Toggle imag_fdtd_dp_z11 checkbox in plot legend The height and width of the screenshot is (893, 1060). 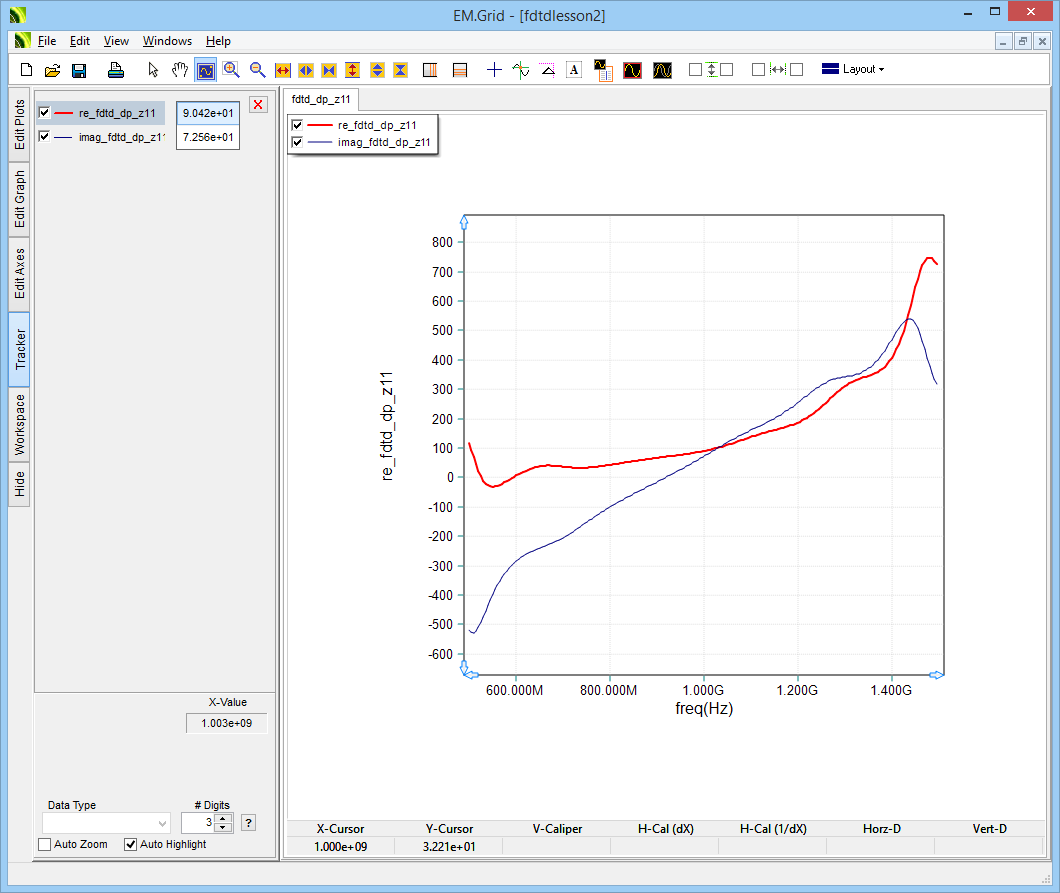(297, 143)
